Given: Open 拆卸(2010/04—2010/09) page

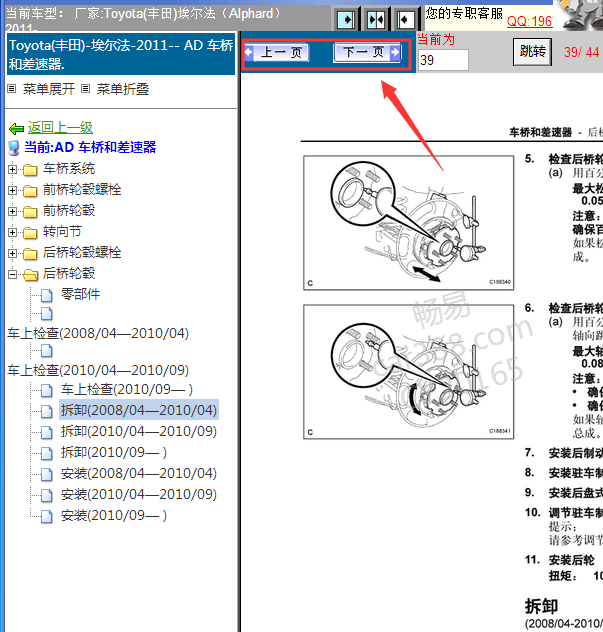Looking at the screenshot, I should tap(139, 431).
